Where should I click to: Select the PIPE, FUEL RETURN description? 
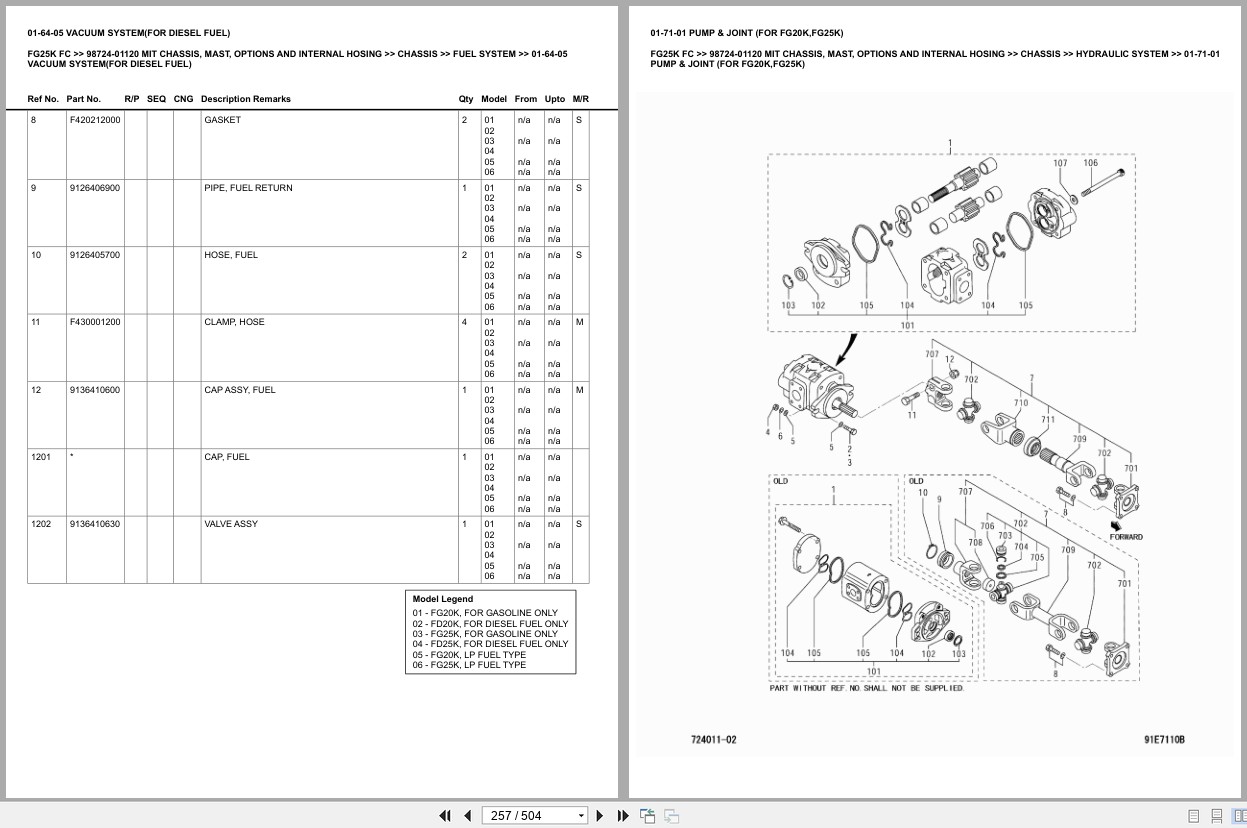tap(248, 188)
